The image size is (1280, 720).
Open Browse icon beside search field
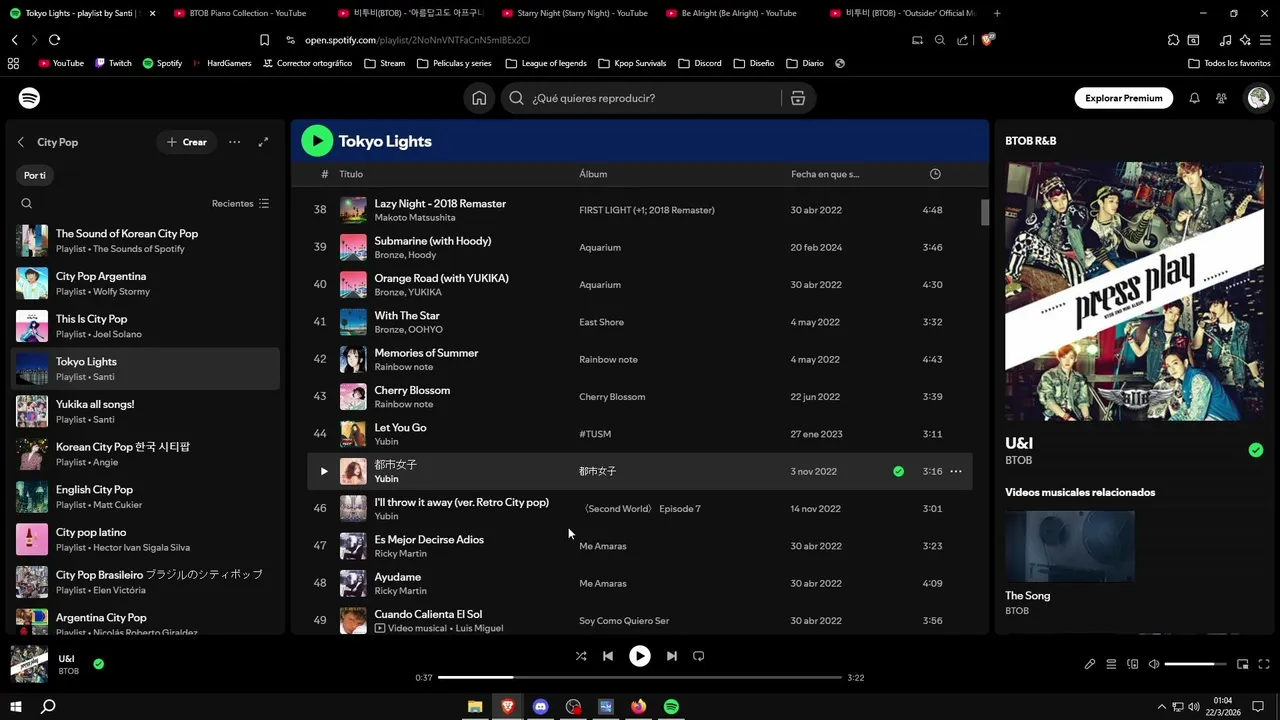pyautogui.click(x=797, y=98)
